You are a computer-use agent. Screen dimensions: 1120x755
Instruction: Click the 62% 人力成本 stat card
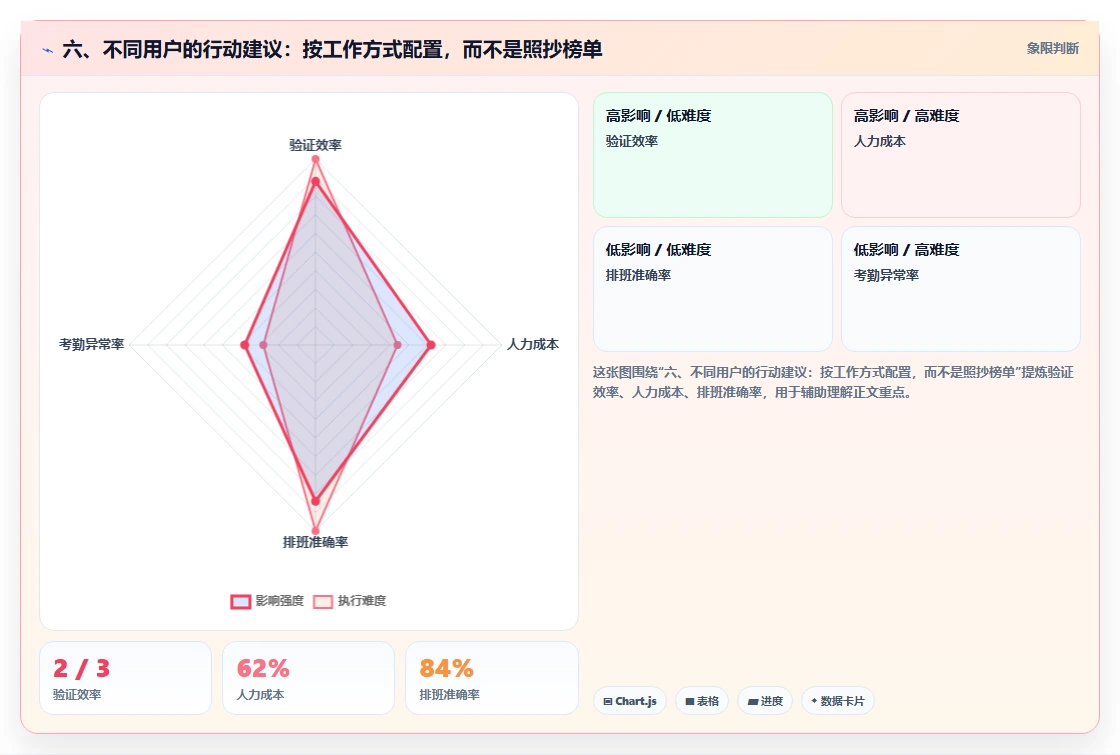(x=309, y=678)
